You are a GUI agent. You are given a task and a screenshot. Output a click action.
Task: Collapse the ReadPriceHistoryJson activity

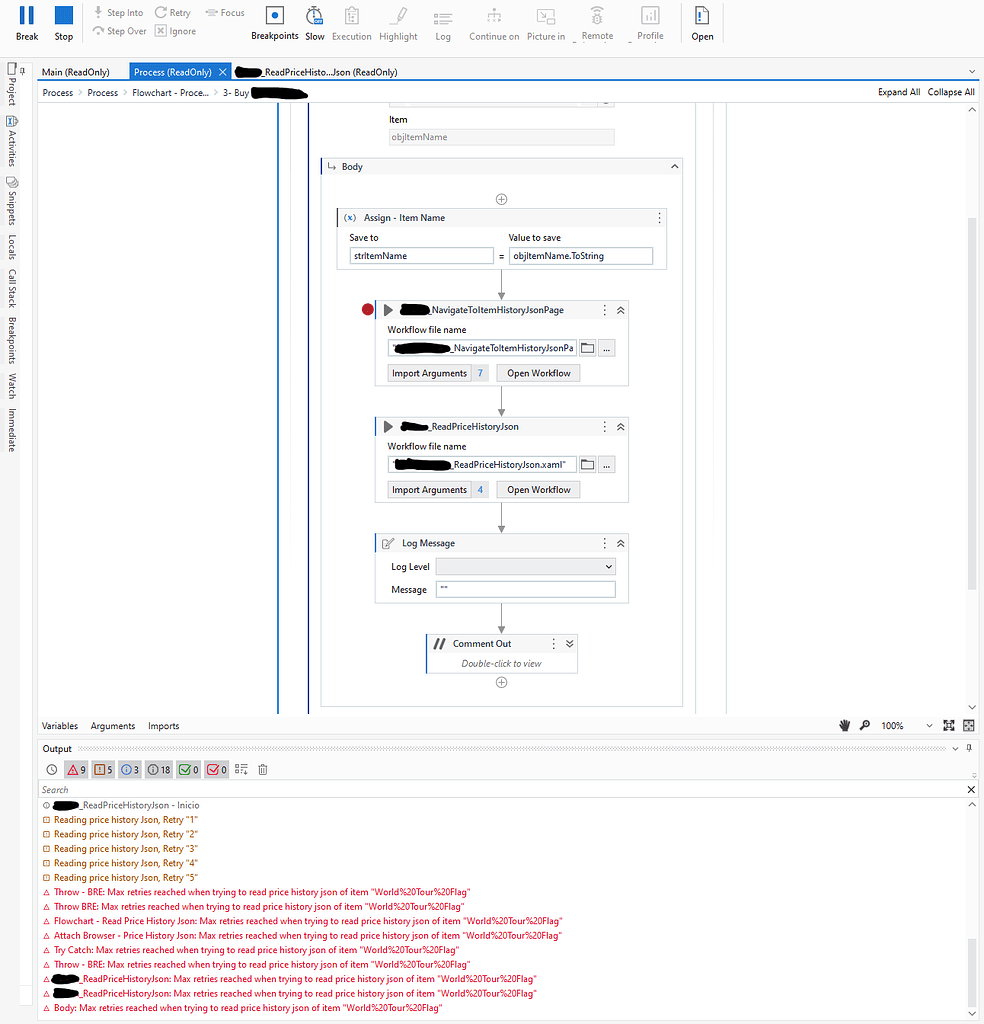click(618, 426)
